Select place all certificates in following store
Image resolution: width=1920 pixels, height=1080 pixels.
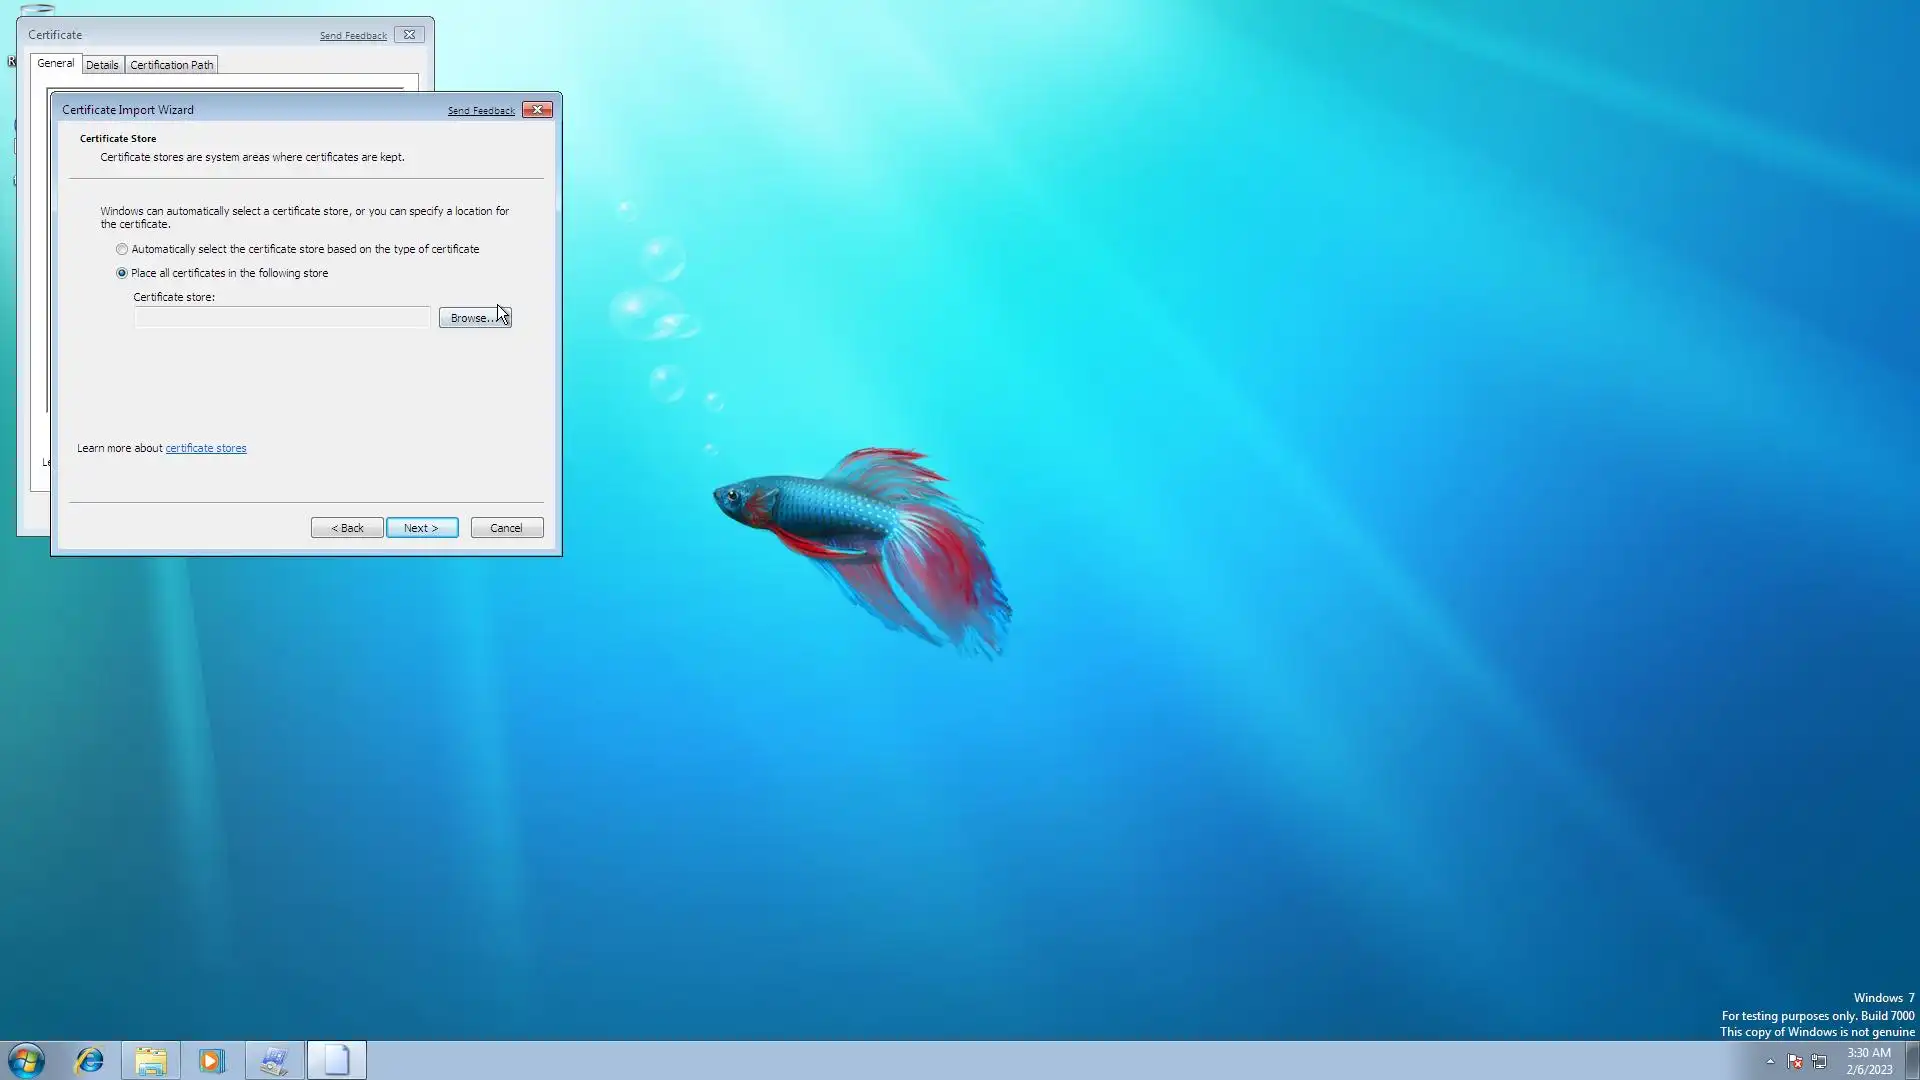coord(122,273)
